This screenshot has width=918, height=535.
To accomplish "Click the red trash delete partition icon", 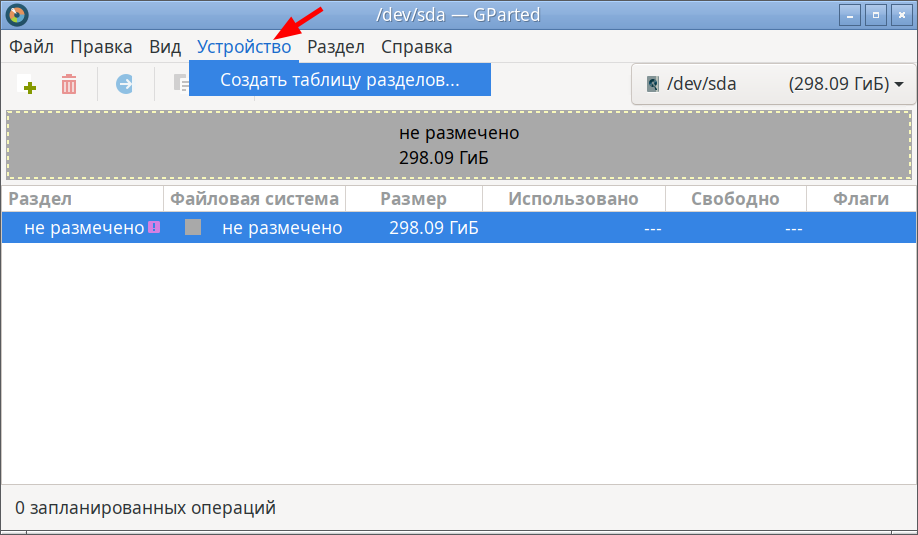I will click(x=69, y=84).
